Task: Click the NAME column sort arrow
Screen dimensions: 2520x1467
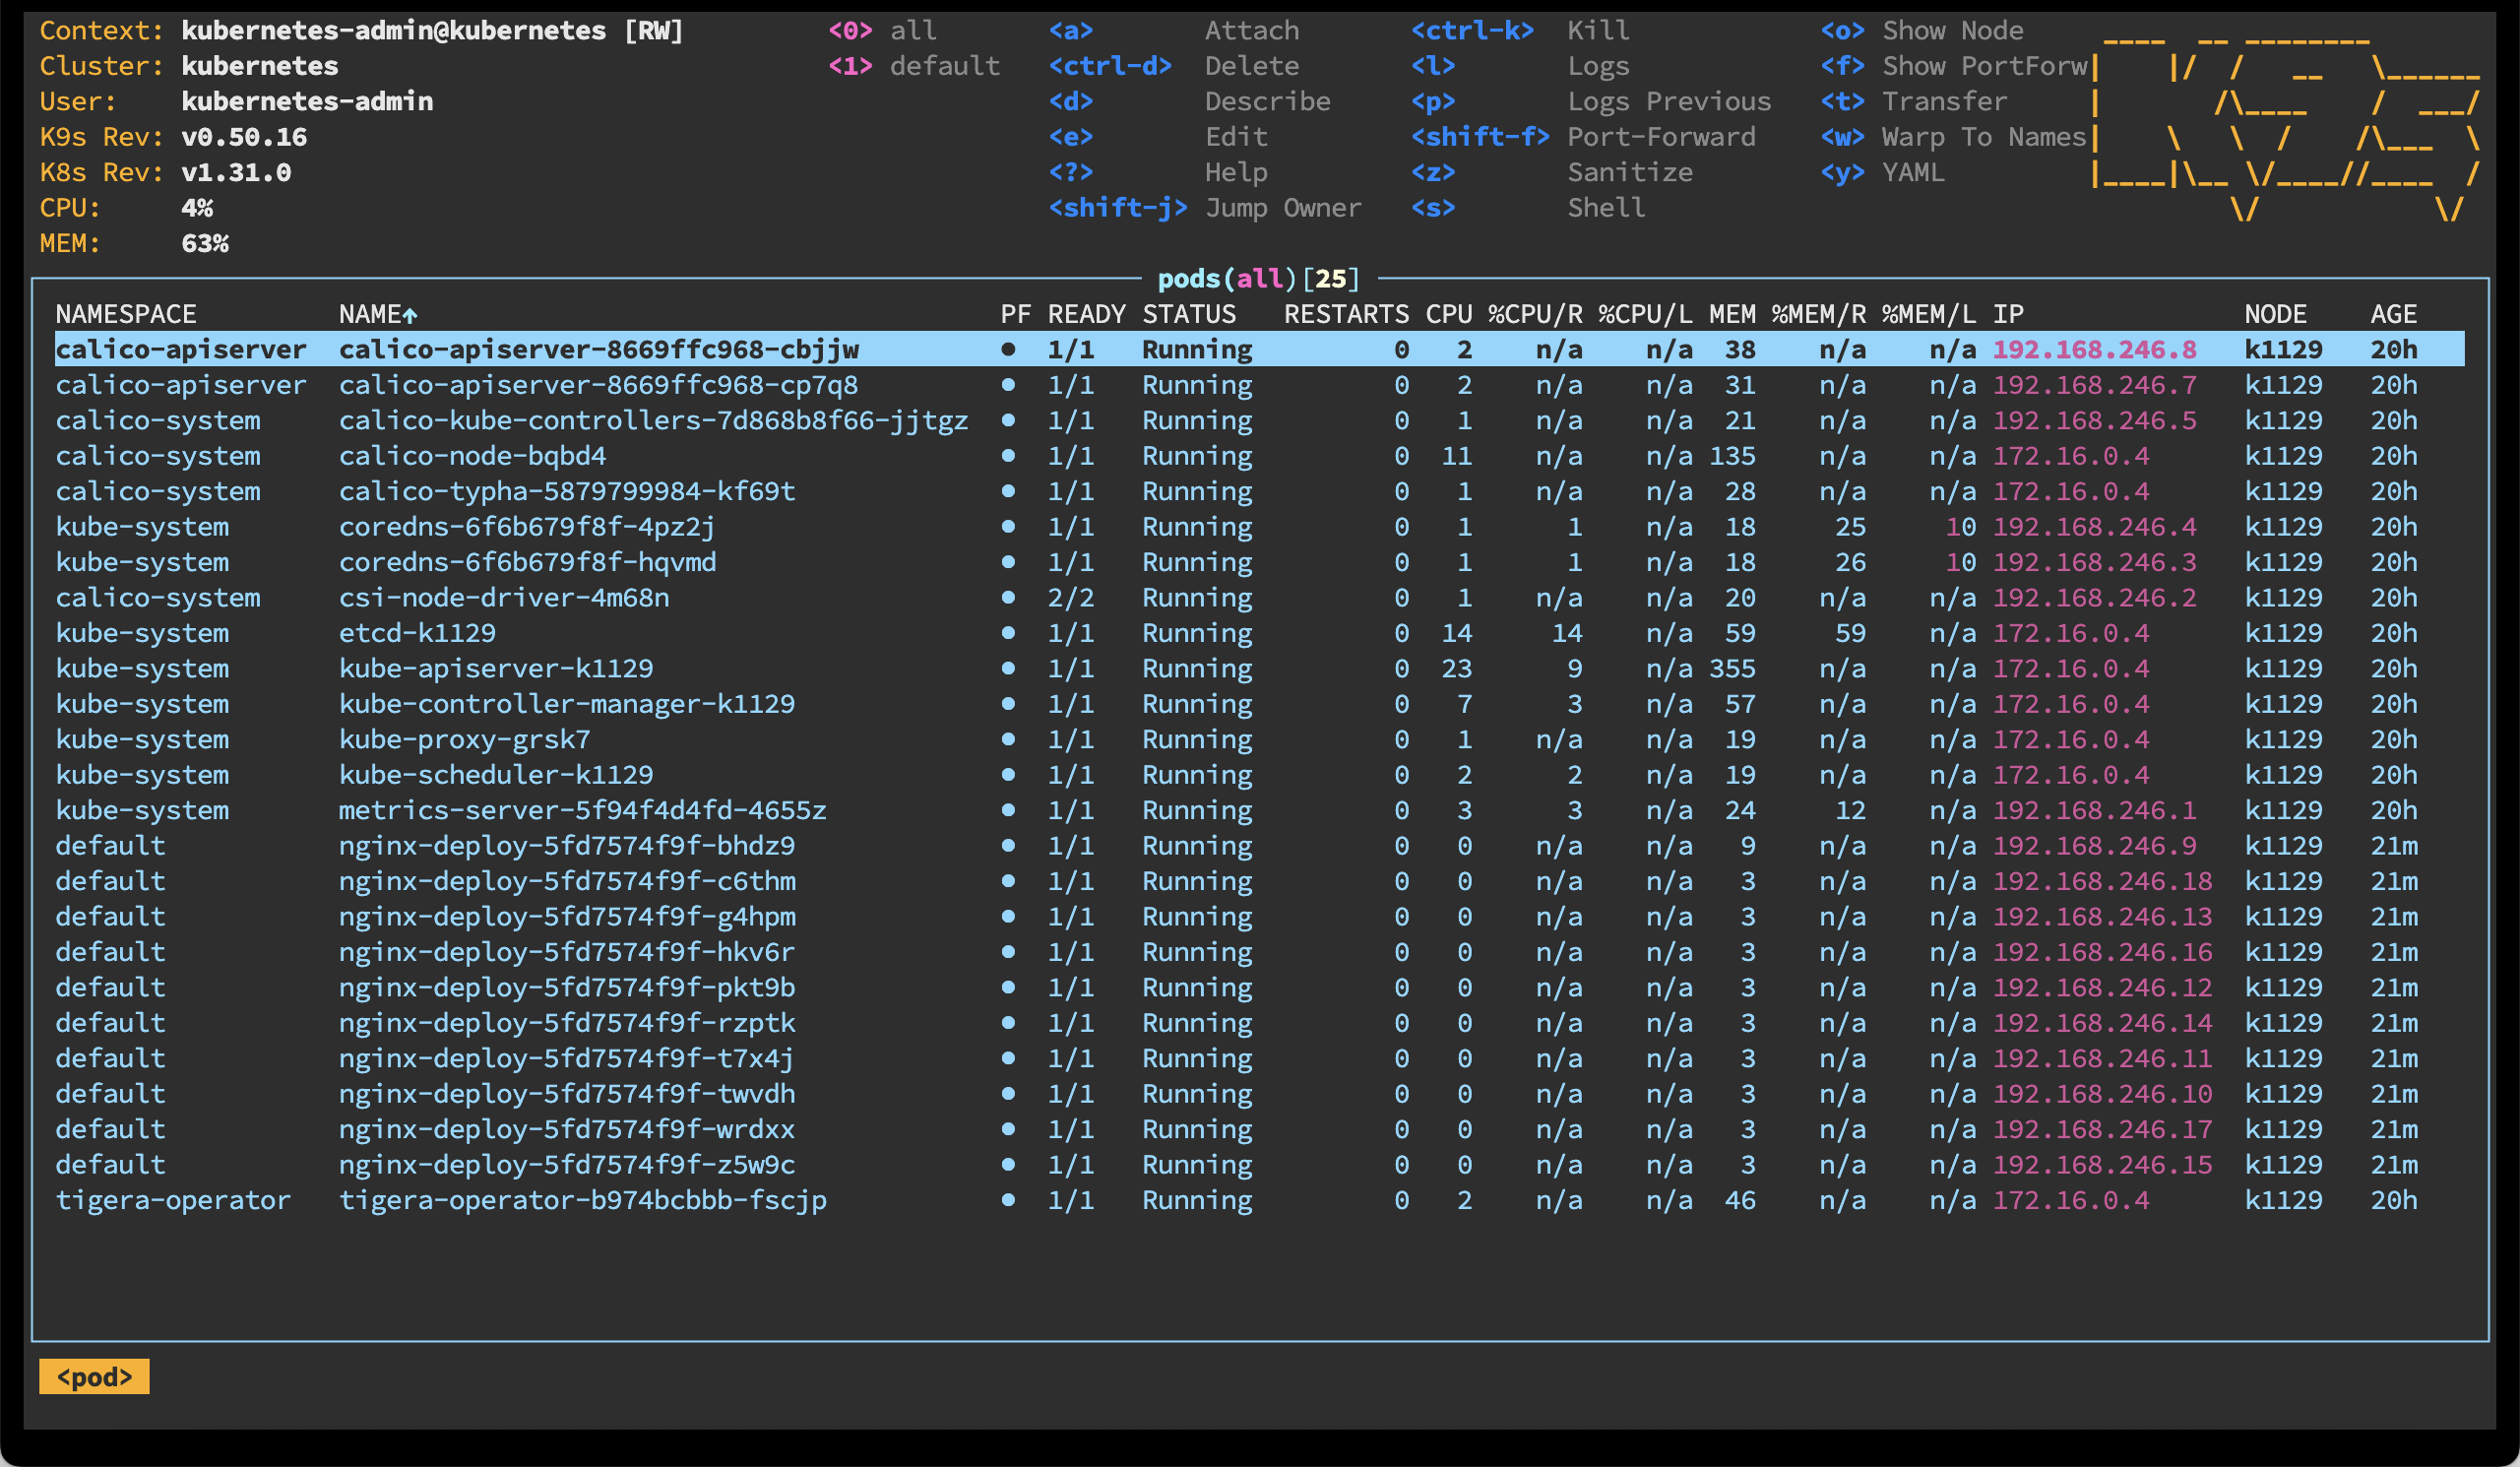Action: coord(410,315)
